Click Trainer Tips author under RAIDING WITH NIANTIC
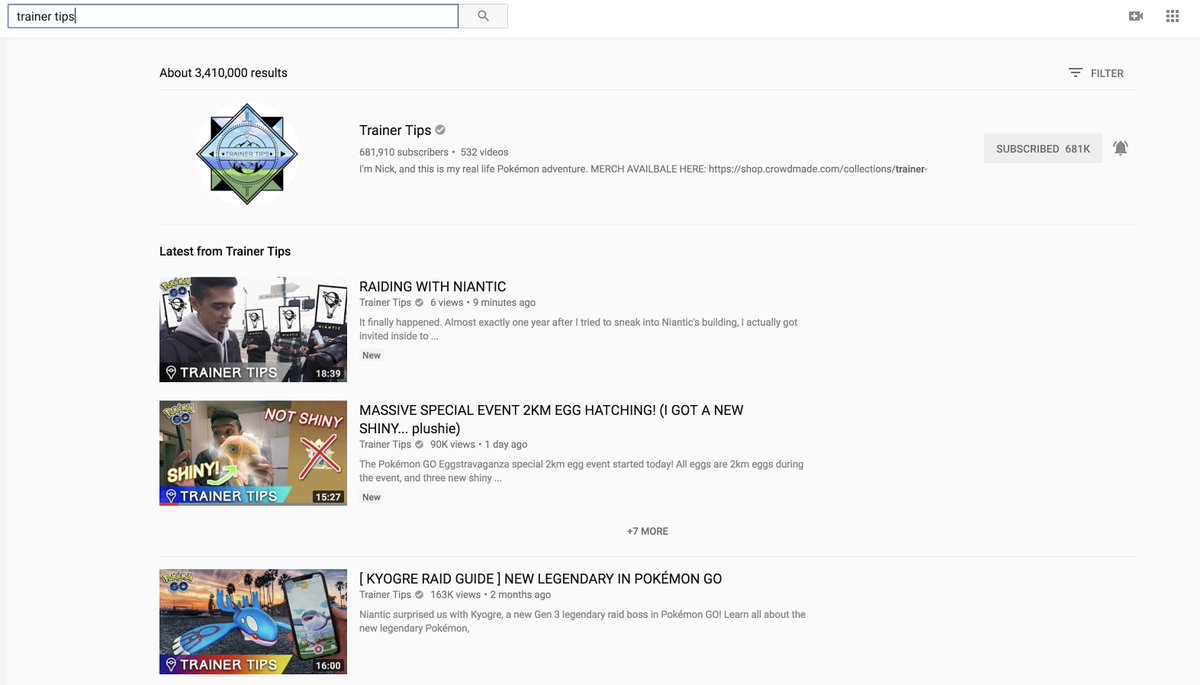Image resolution: width=1200 pixels, height=685 pixels. pyautogui.click(x=385, y=302)
